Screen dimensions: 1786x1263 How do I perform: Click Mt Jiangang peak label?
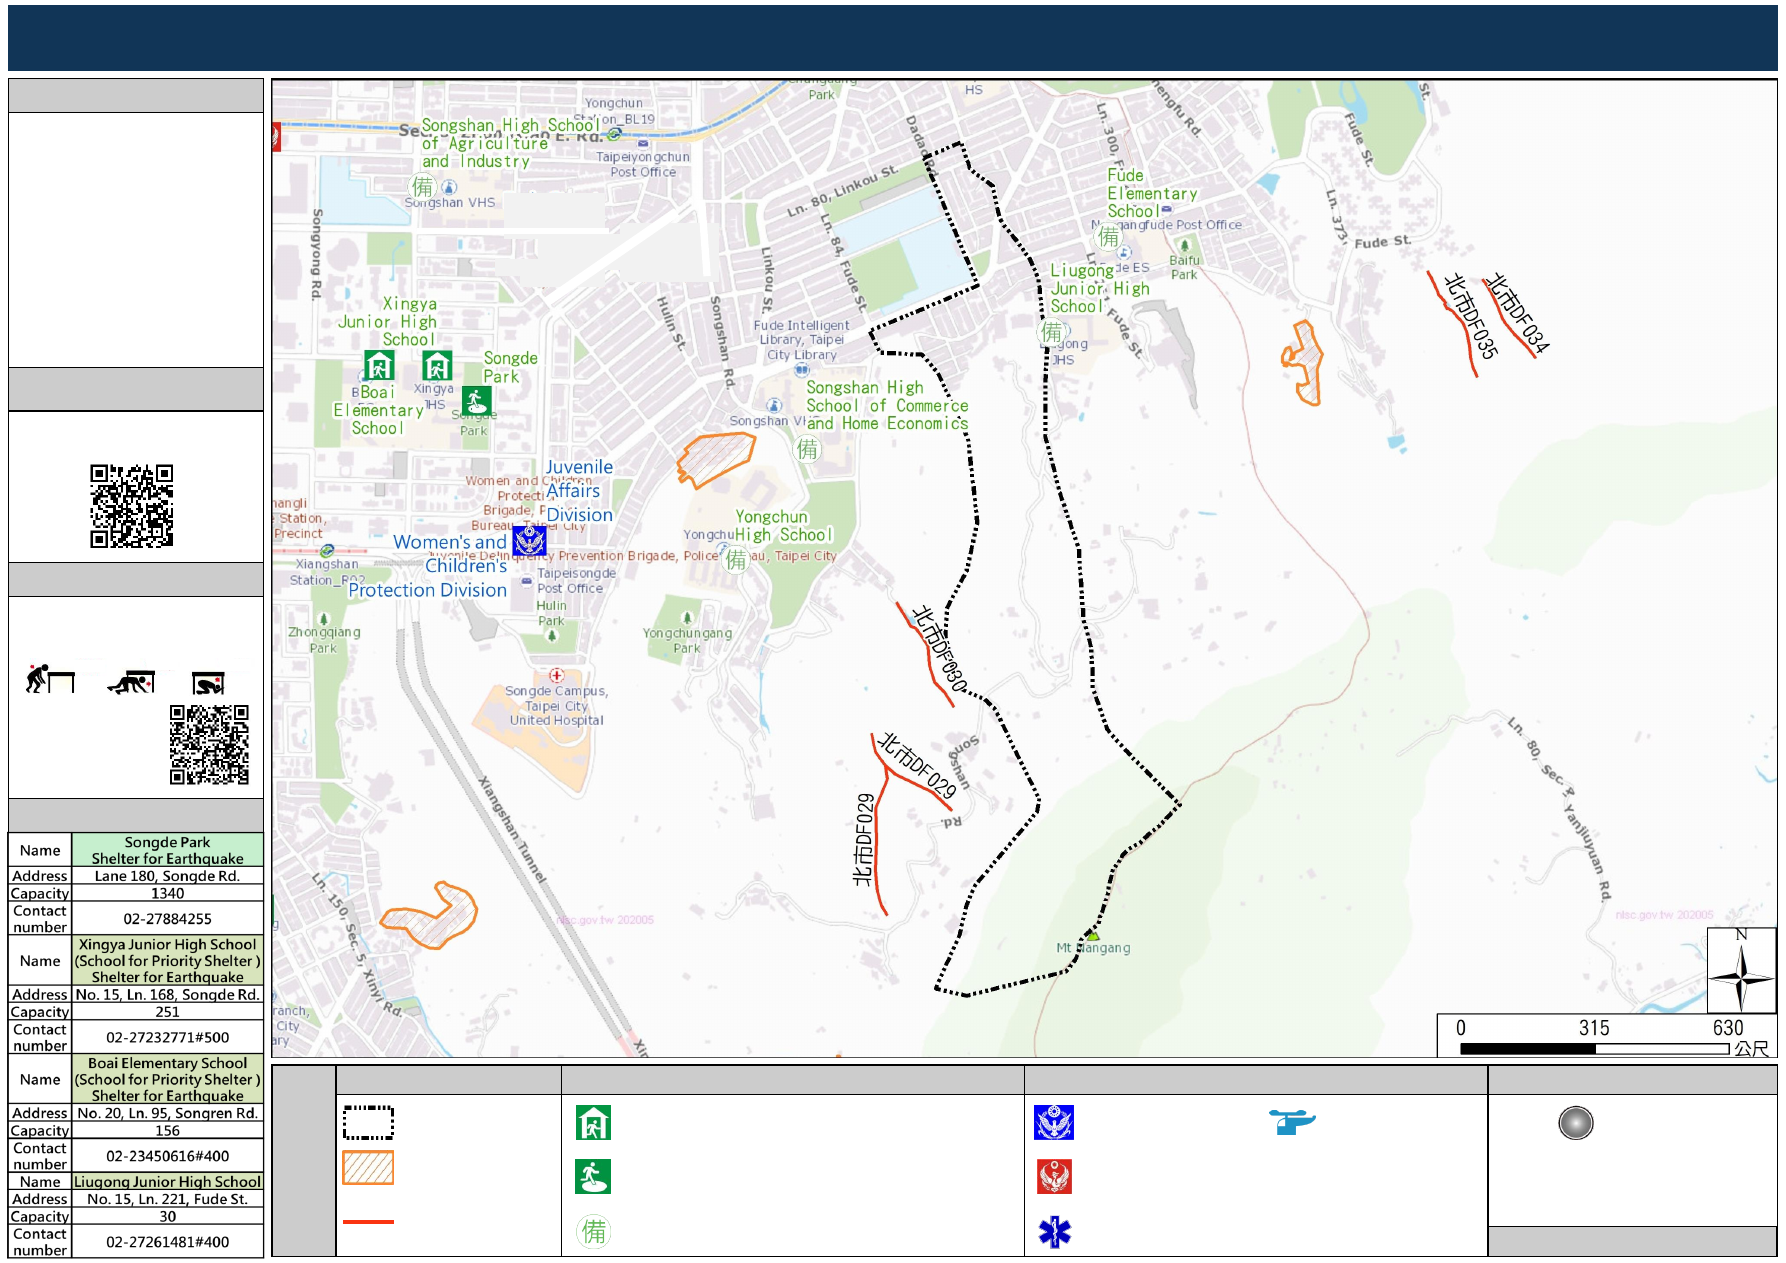point(1094,948)
